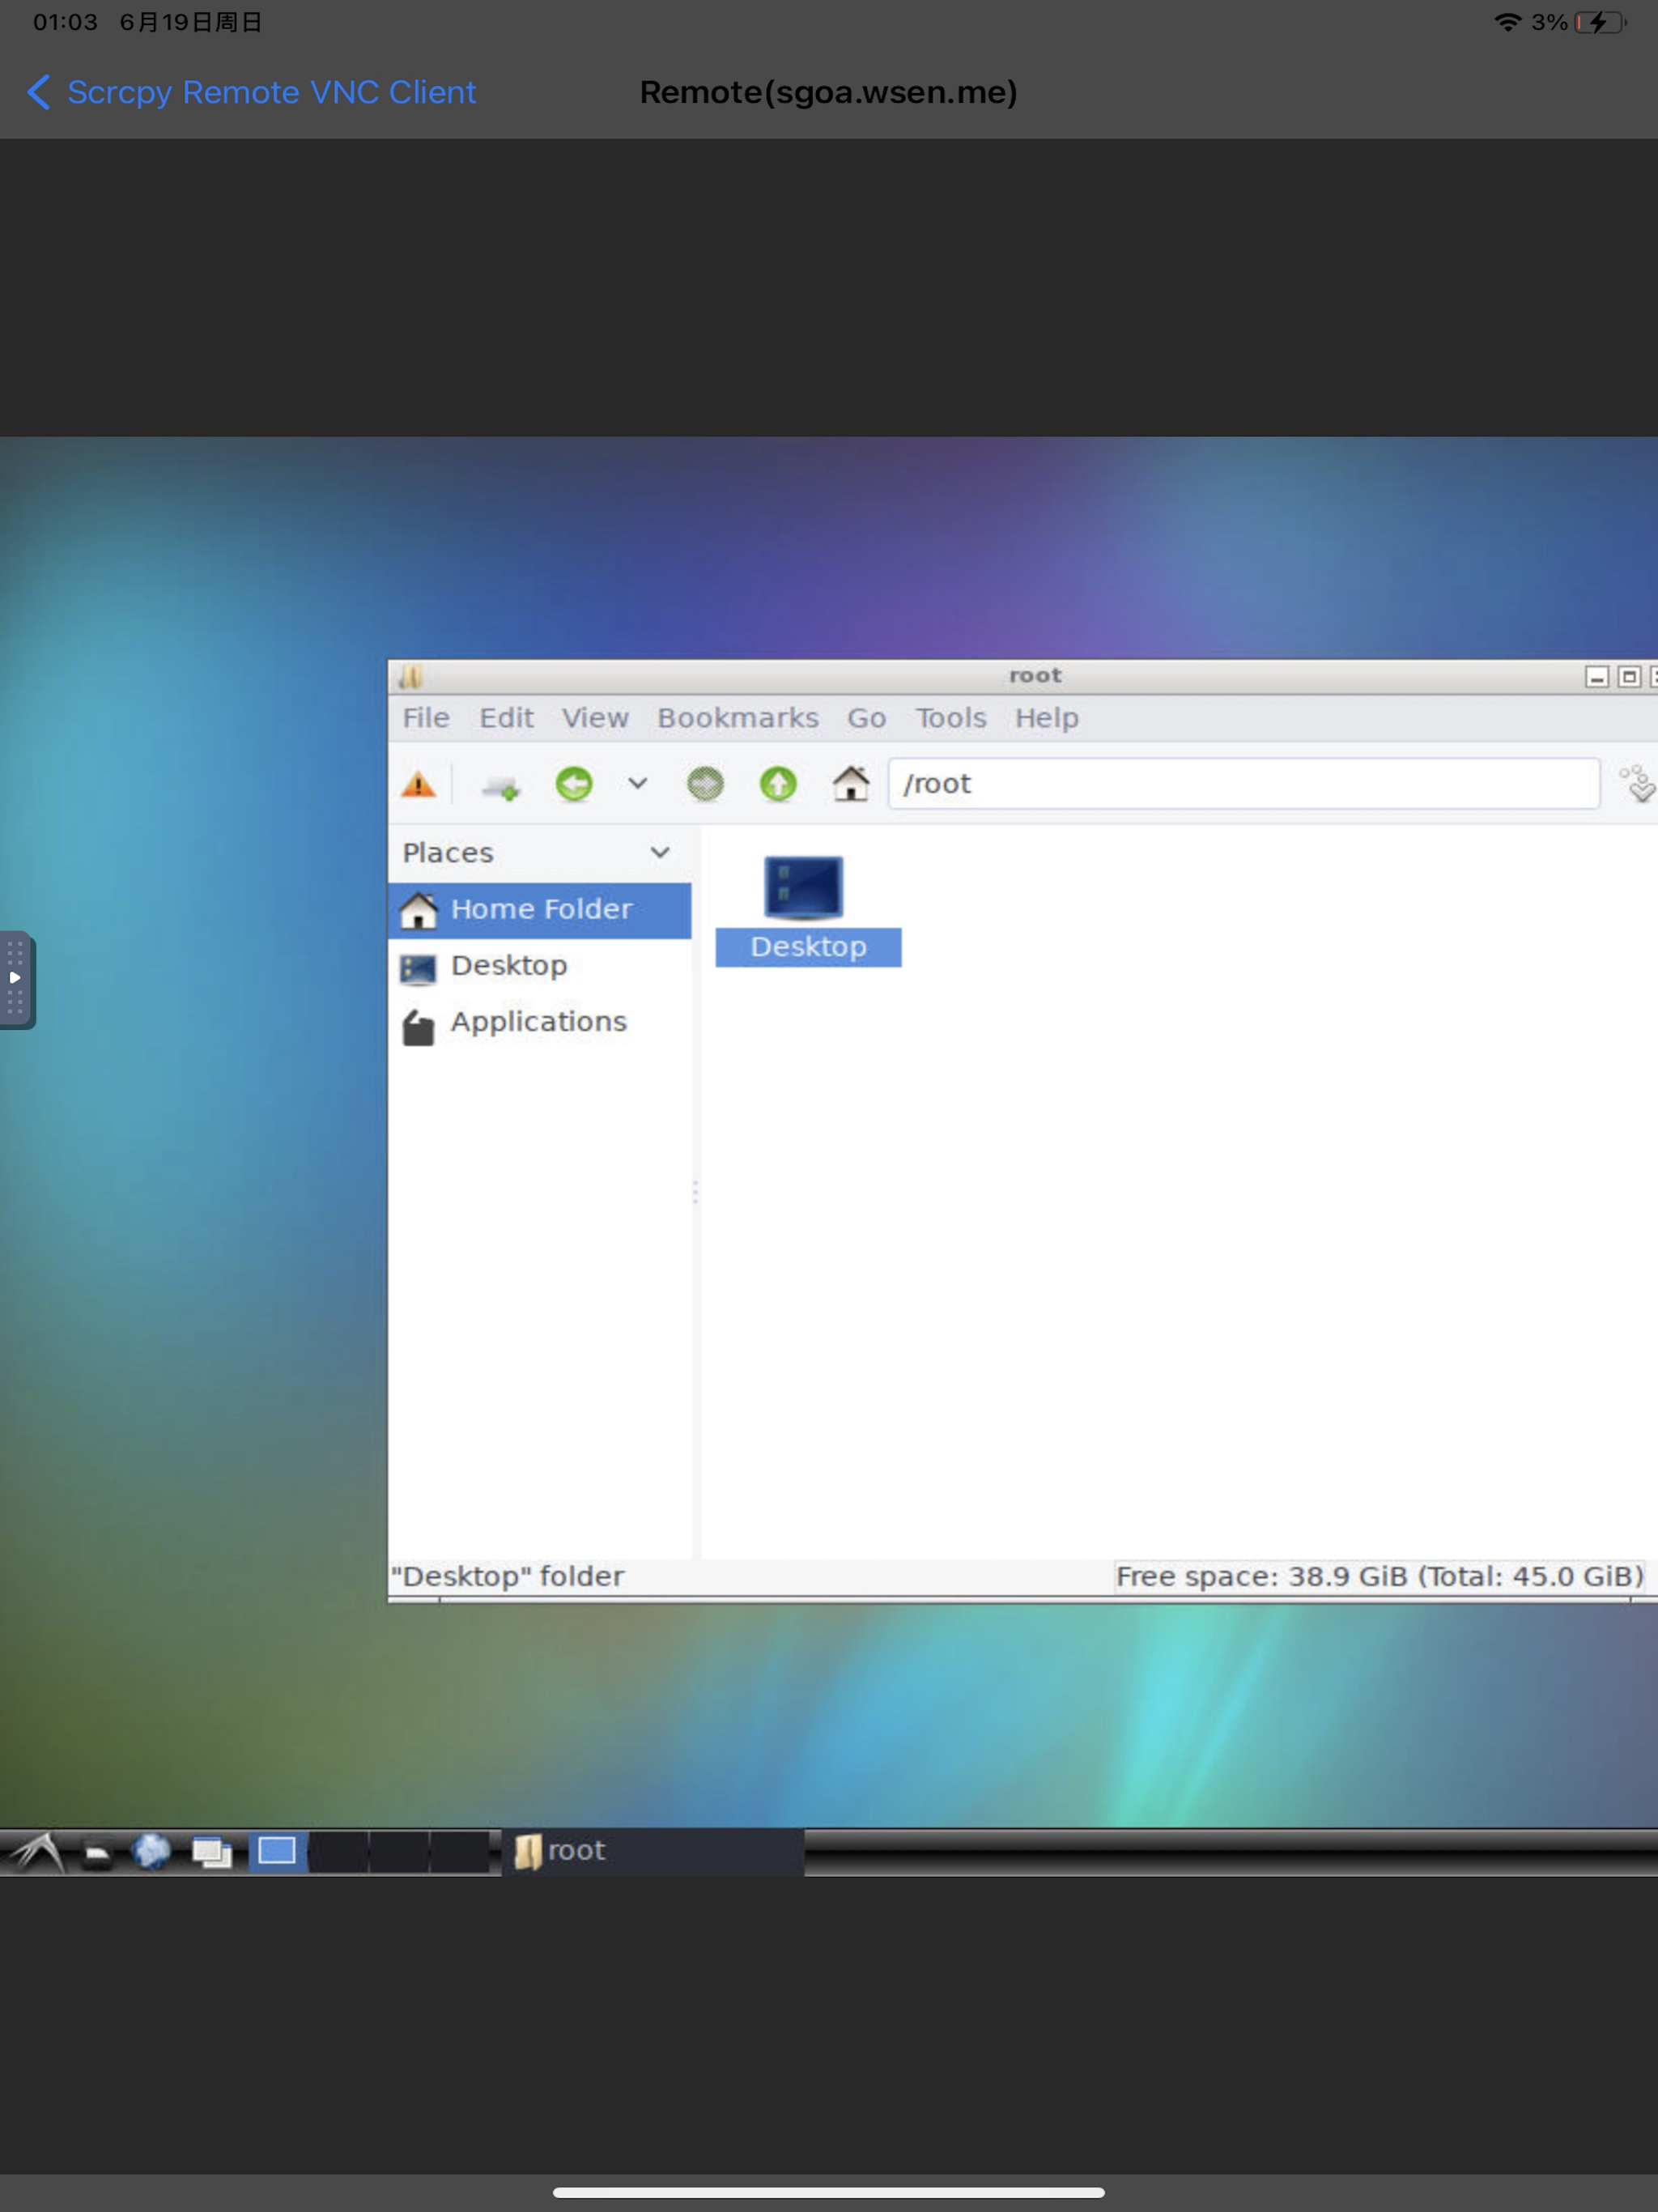Select Applications in Places sidebar
1658x2212 pixels.
537,1022
